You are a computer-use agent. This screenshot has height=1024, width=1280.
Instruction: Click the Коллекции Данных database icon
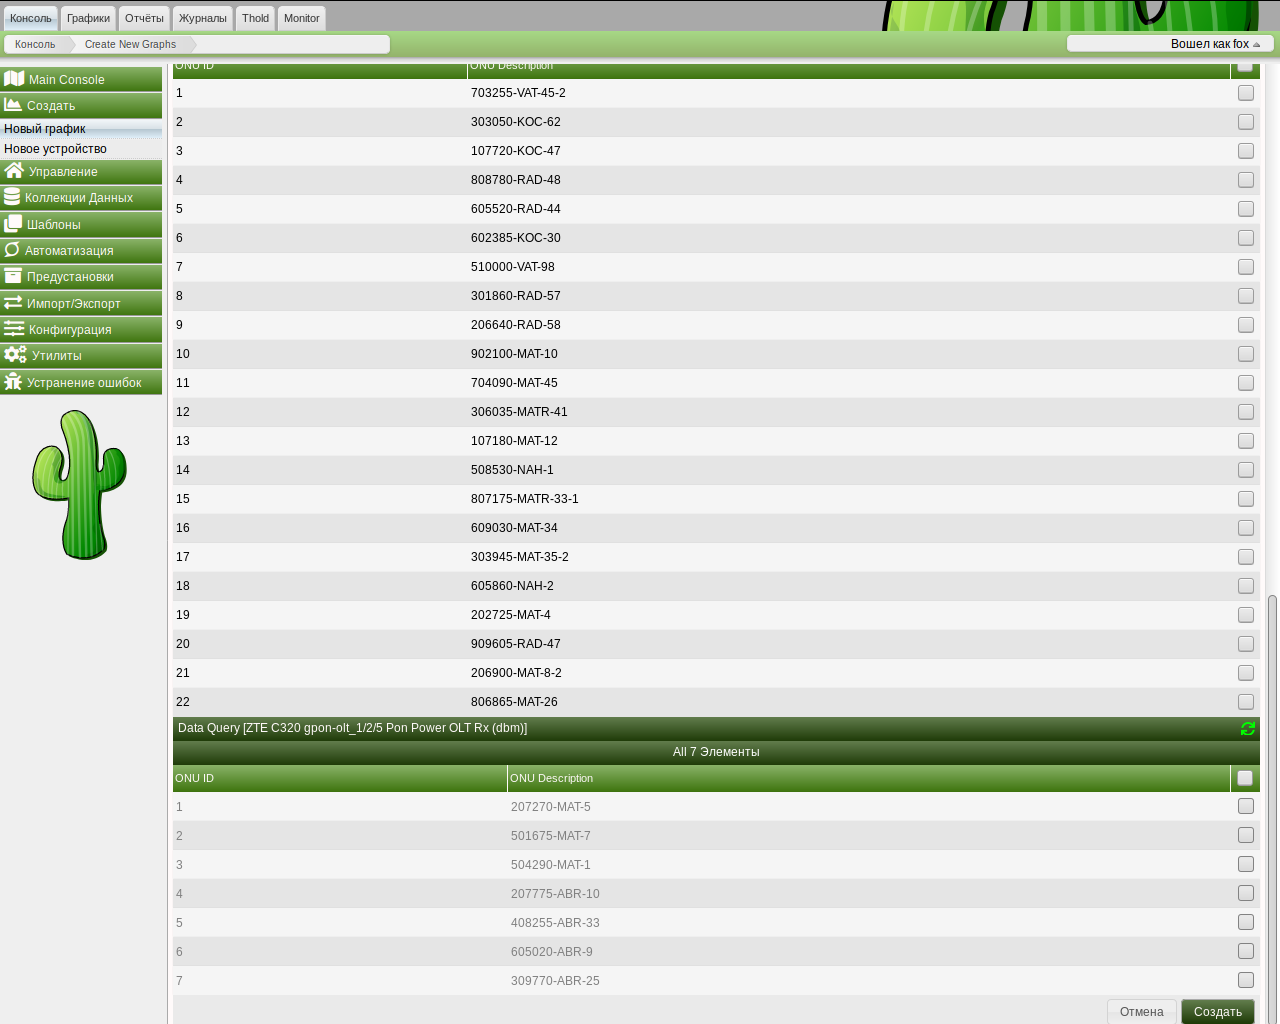coord(12,196)
